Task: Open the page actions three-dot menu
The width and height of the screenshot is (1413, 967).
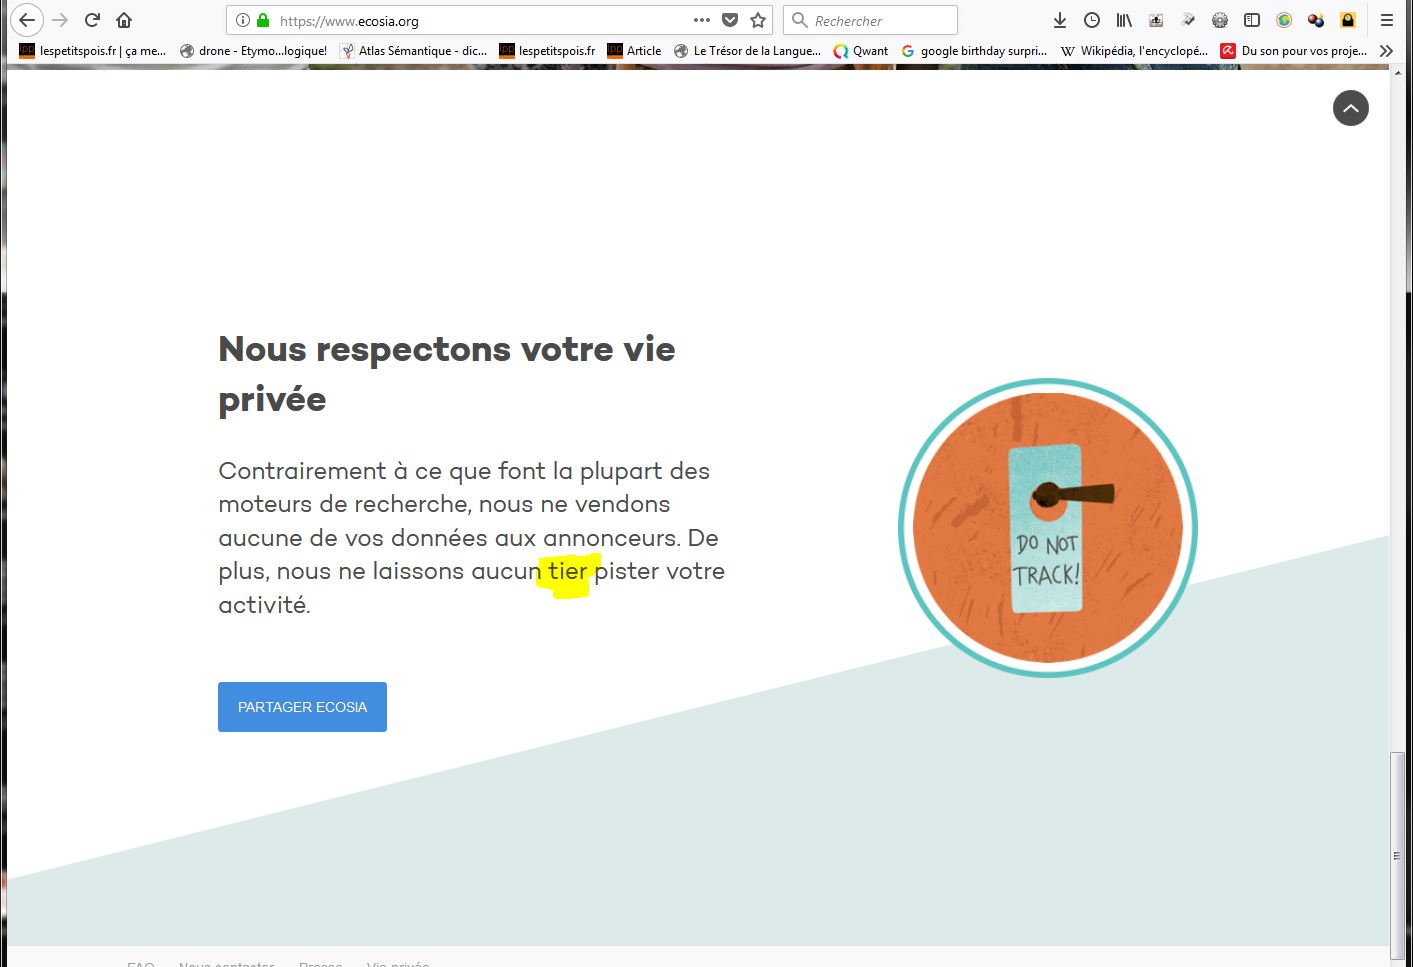Action: (x=702, y=20)
